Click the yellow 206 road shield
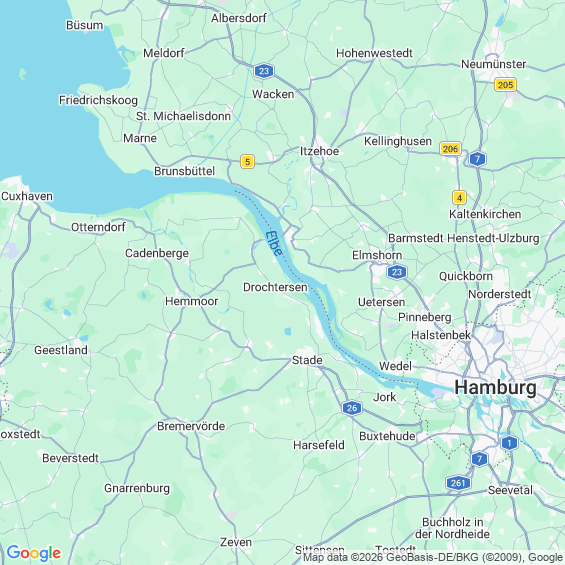This screenshot has width=565, height=565. tap(450, 148)
